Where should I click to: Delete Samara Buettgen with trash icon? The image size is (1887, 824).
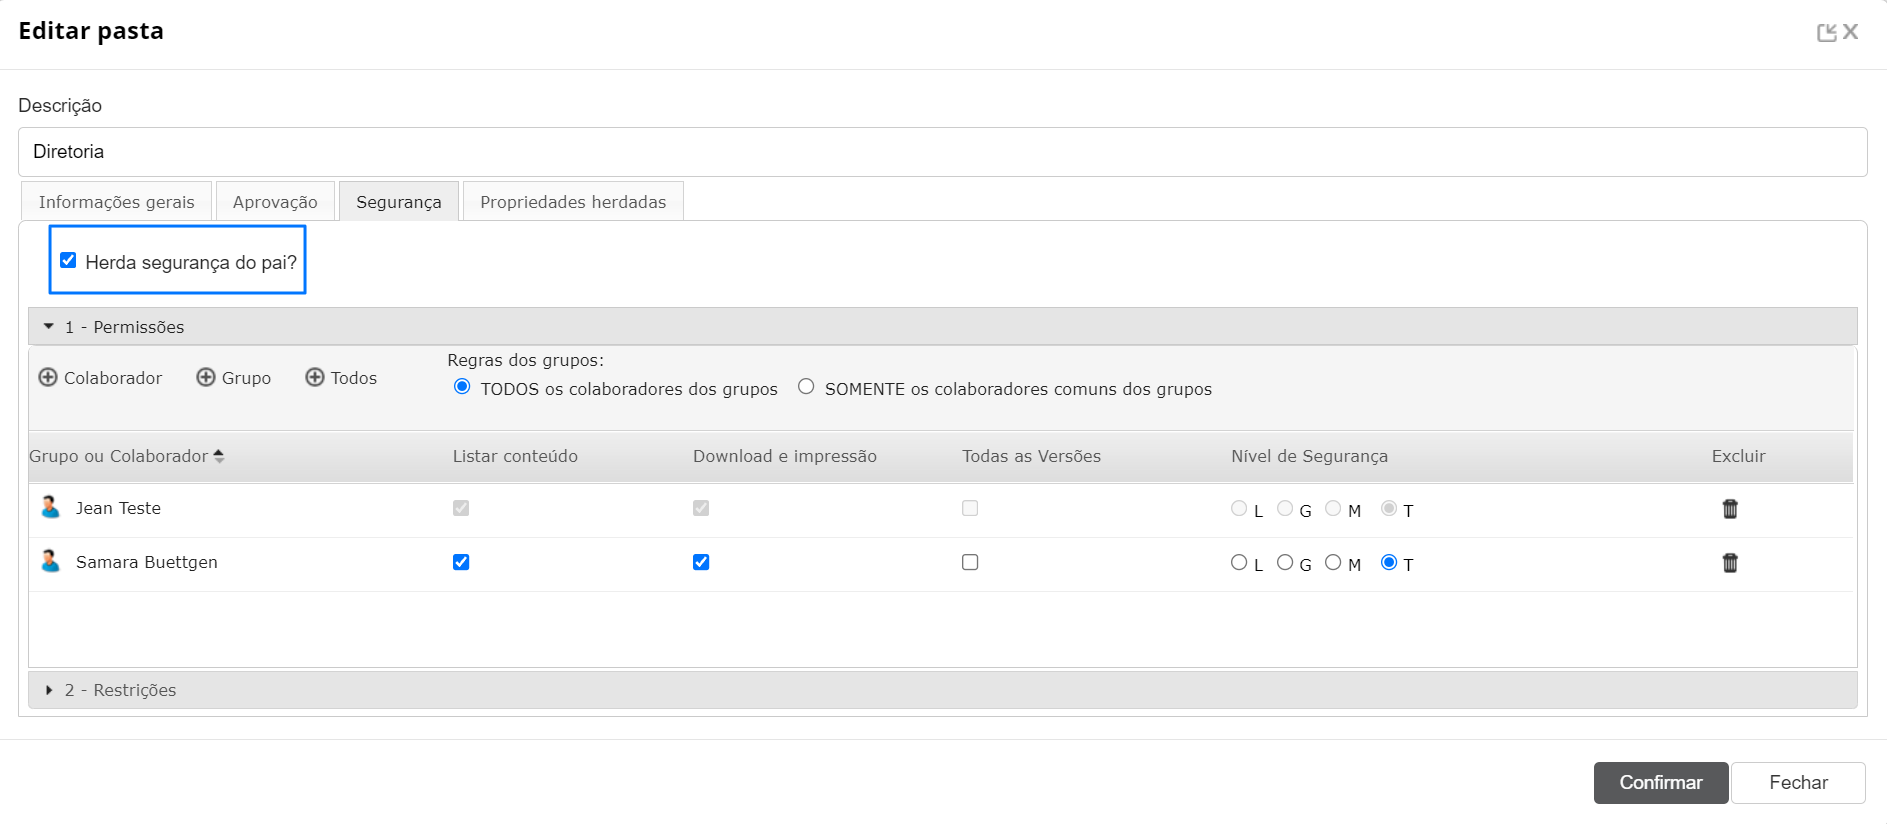(1730, 563)
